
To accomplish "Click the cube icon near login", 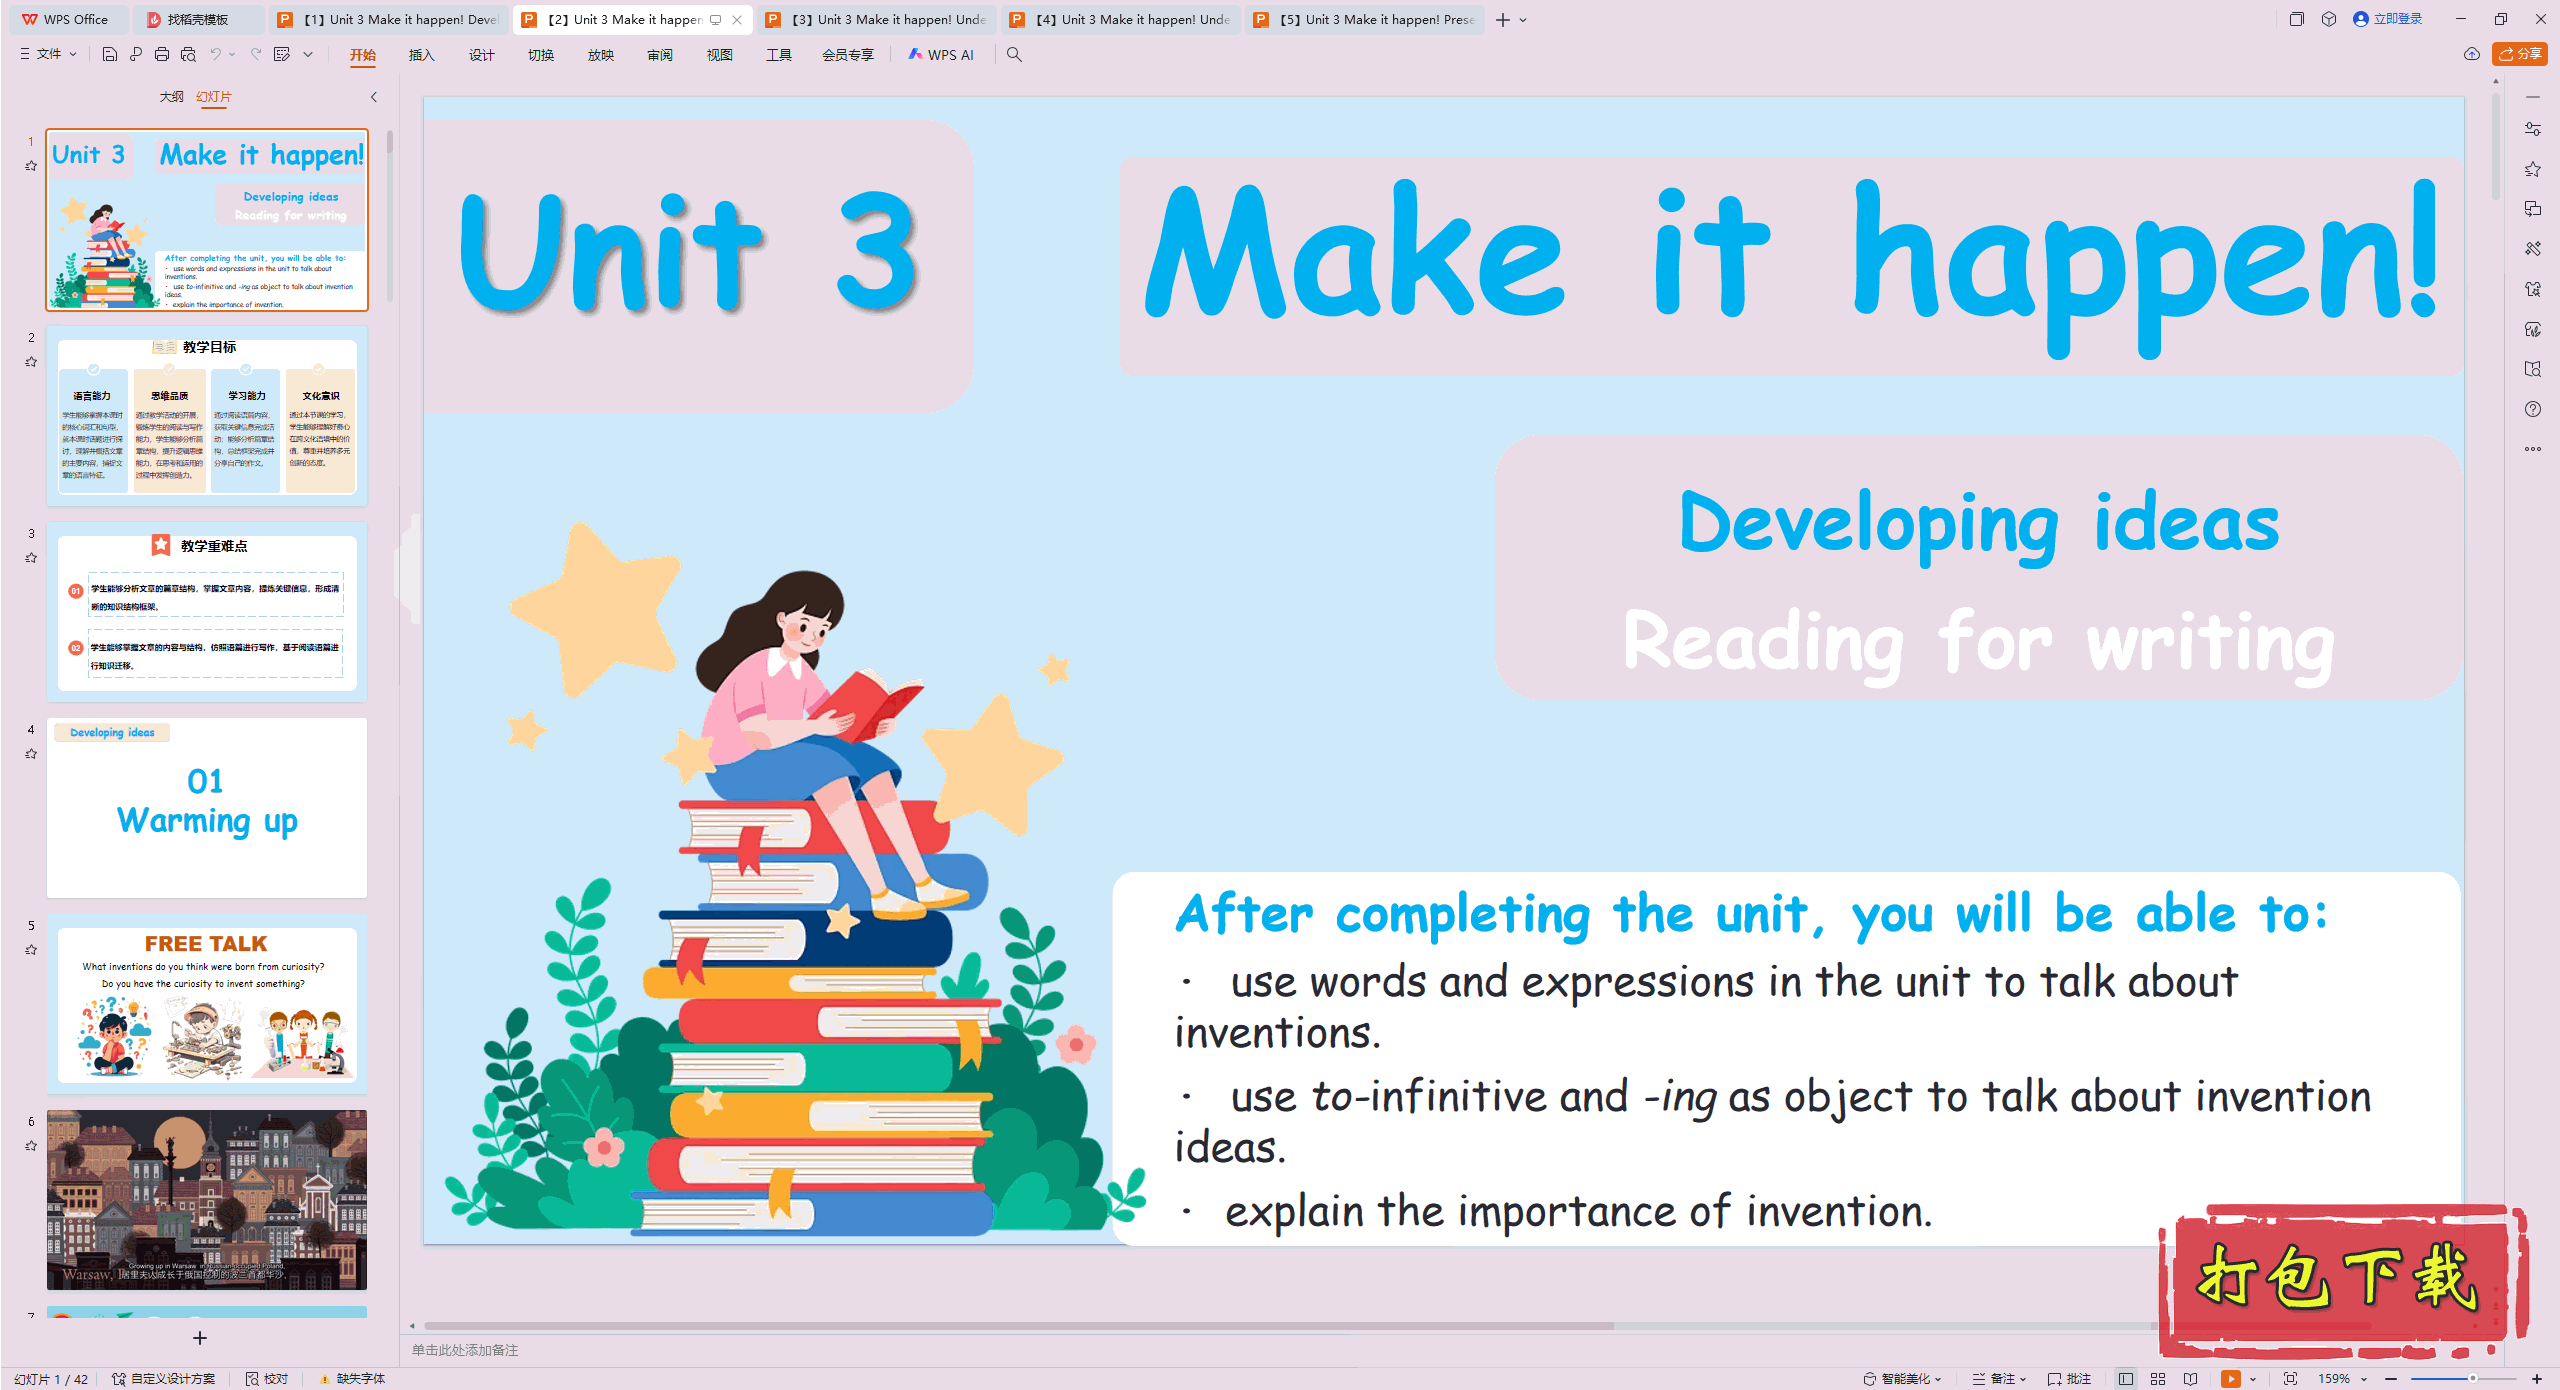I will point(2329,19).
